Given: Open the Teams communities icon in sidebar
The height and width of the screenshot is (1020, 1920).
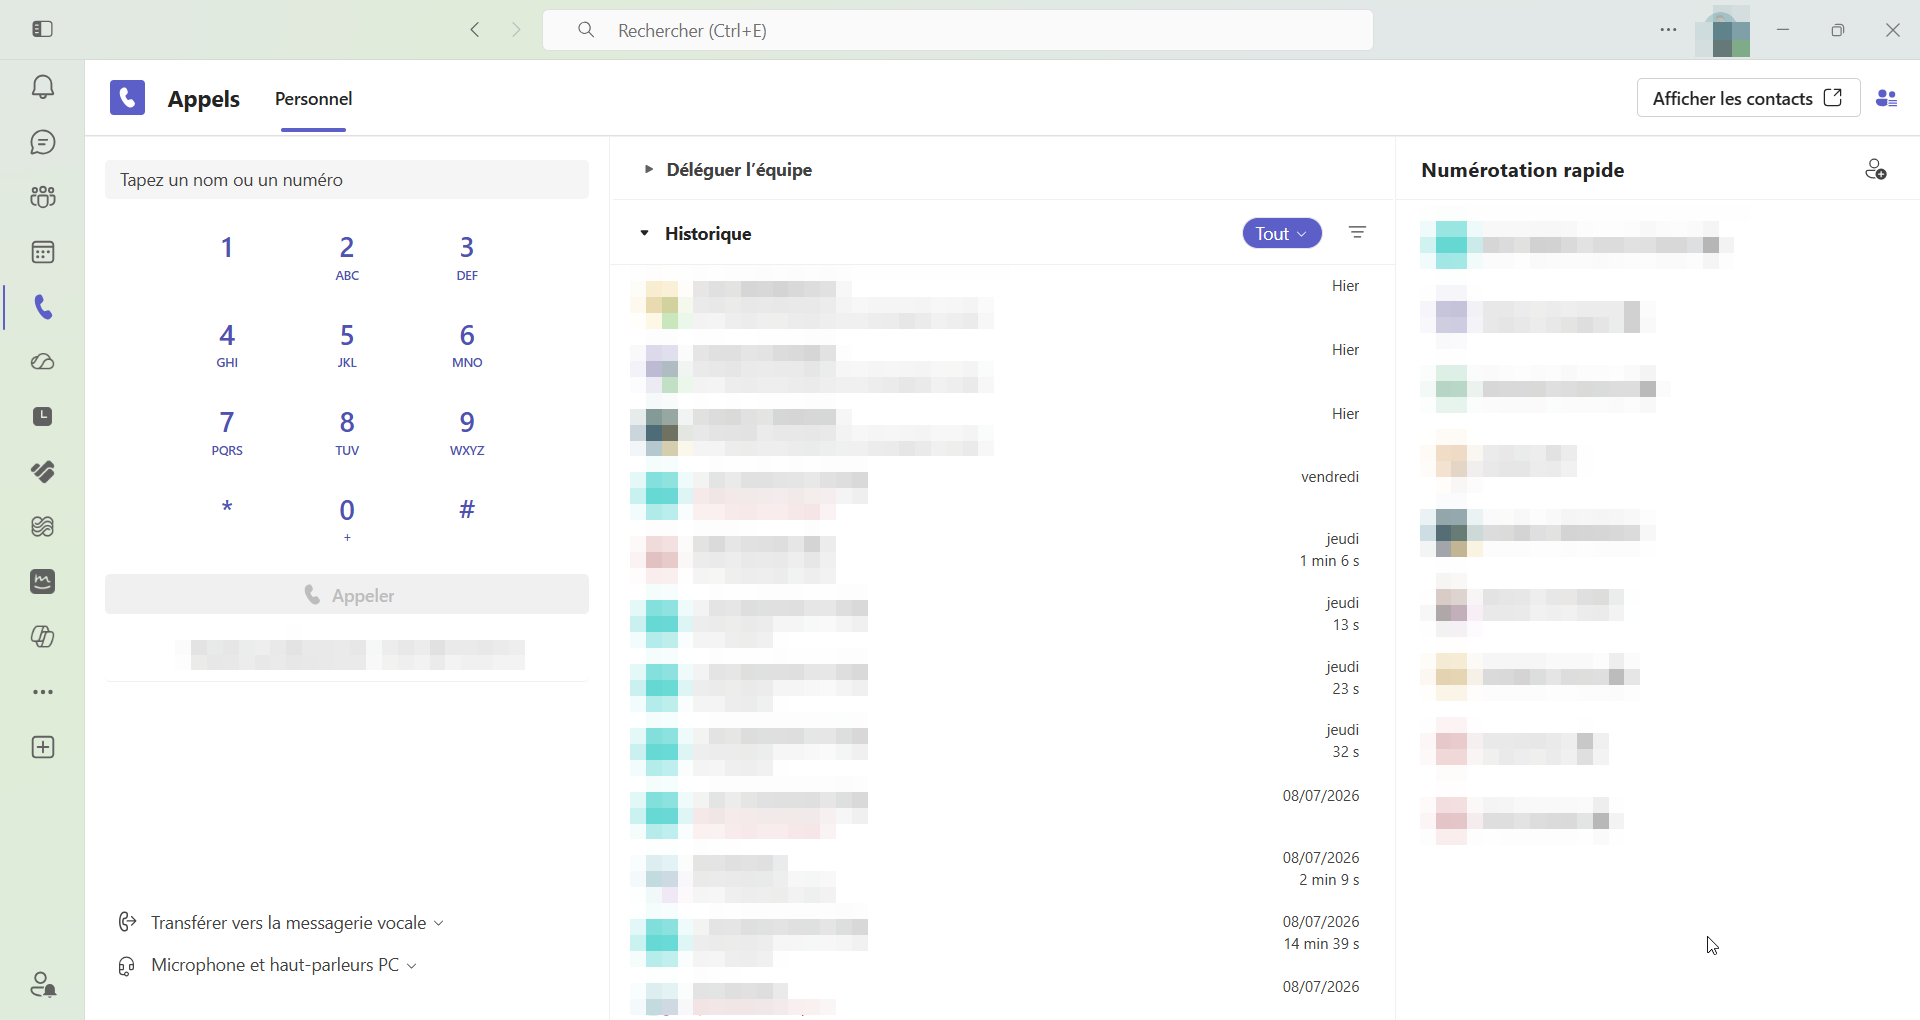Looking at the screenshot, I should 43,197.
